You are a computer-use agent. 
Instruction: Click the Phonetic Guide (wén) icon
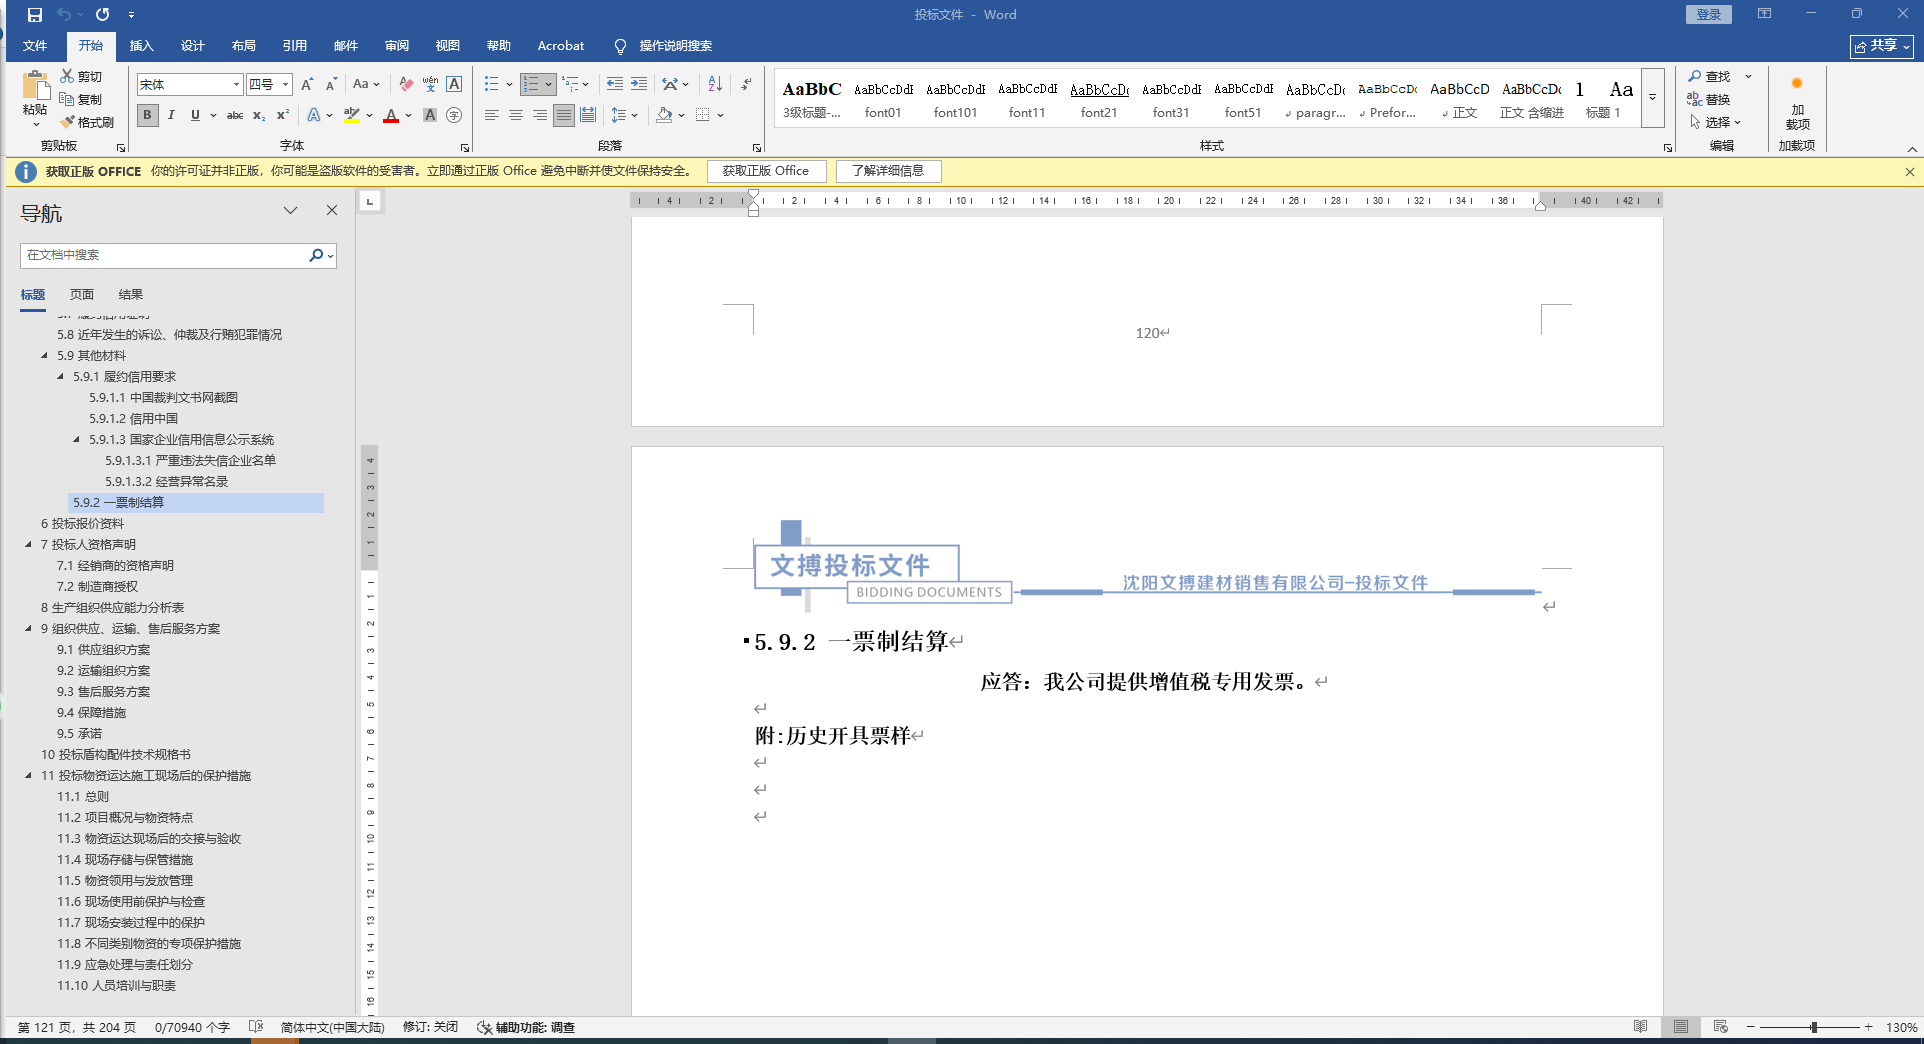coord(430,84)
